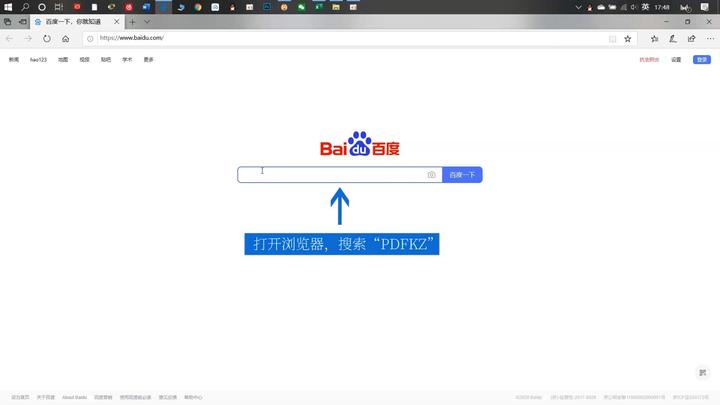Screen dimensions: 720x405
Task: Open Baidu 设置 settings menu
Action: [x=676, y=60]
